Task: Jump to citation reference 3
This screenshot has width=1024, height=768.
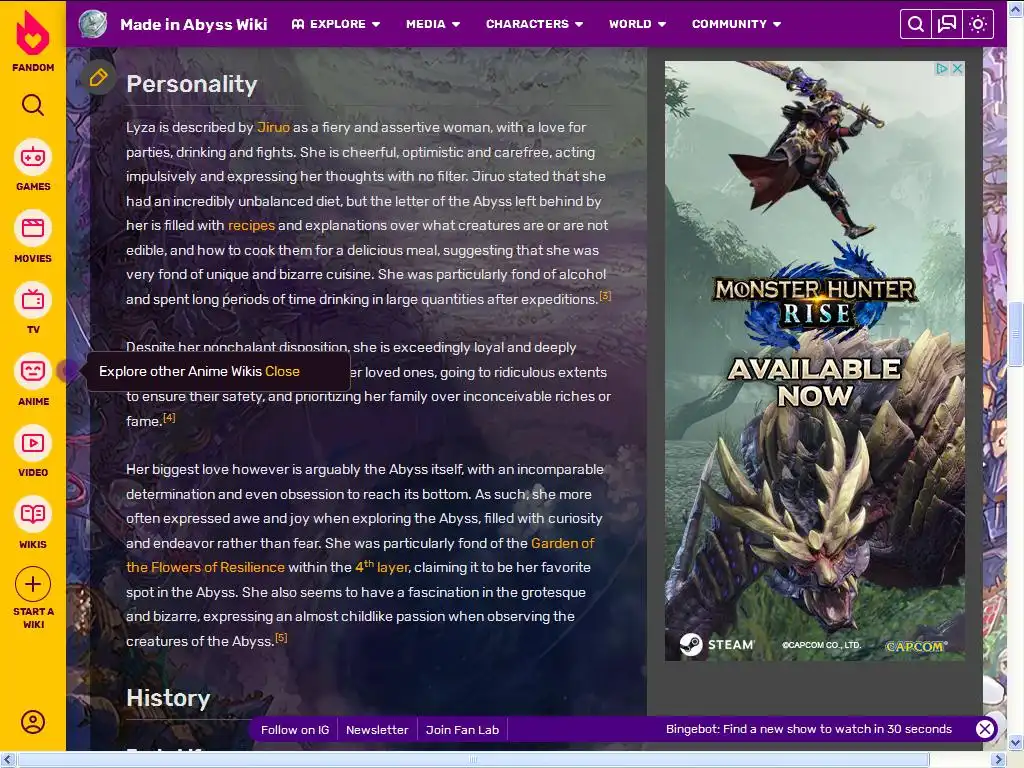Action: pos(605,296)
